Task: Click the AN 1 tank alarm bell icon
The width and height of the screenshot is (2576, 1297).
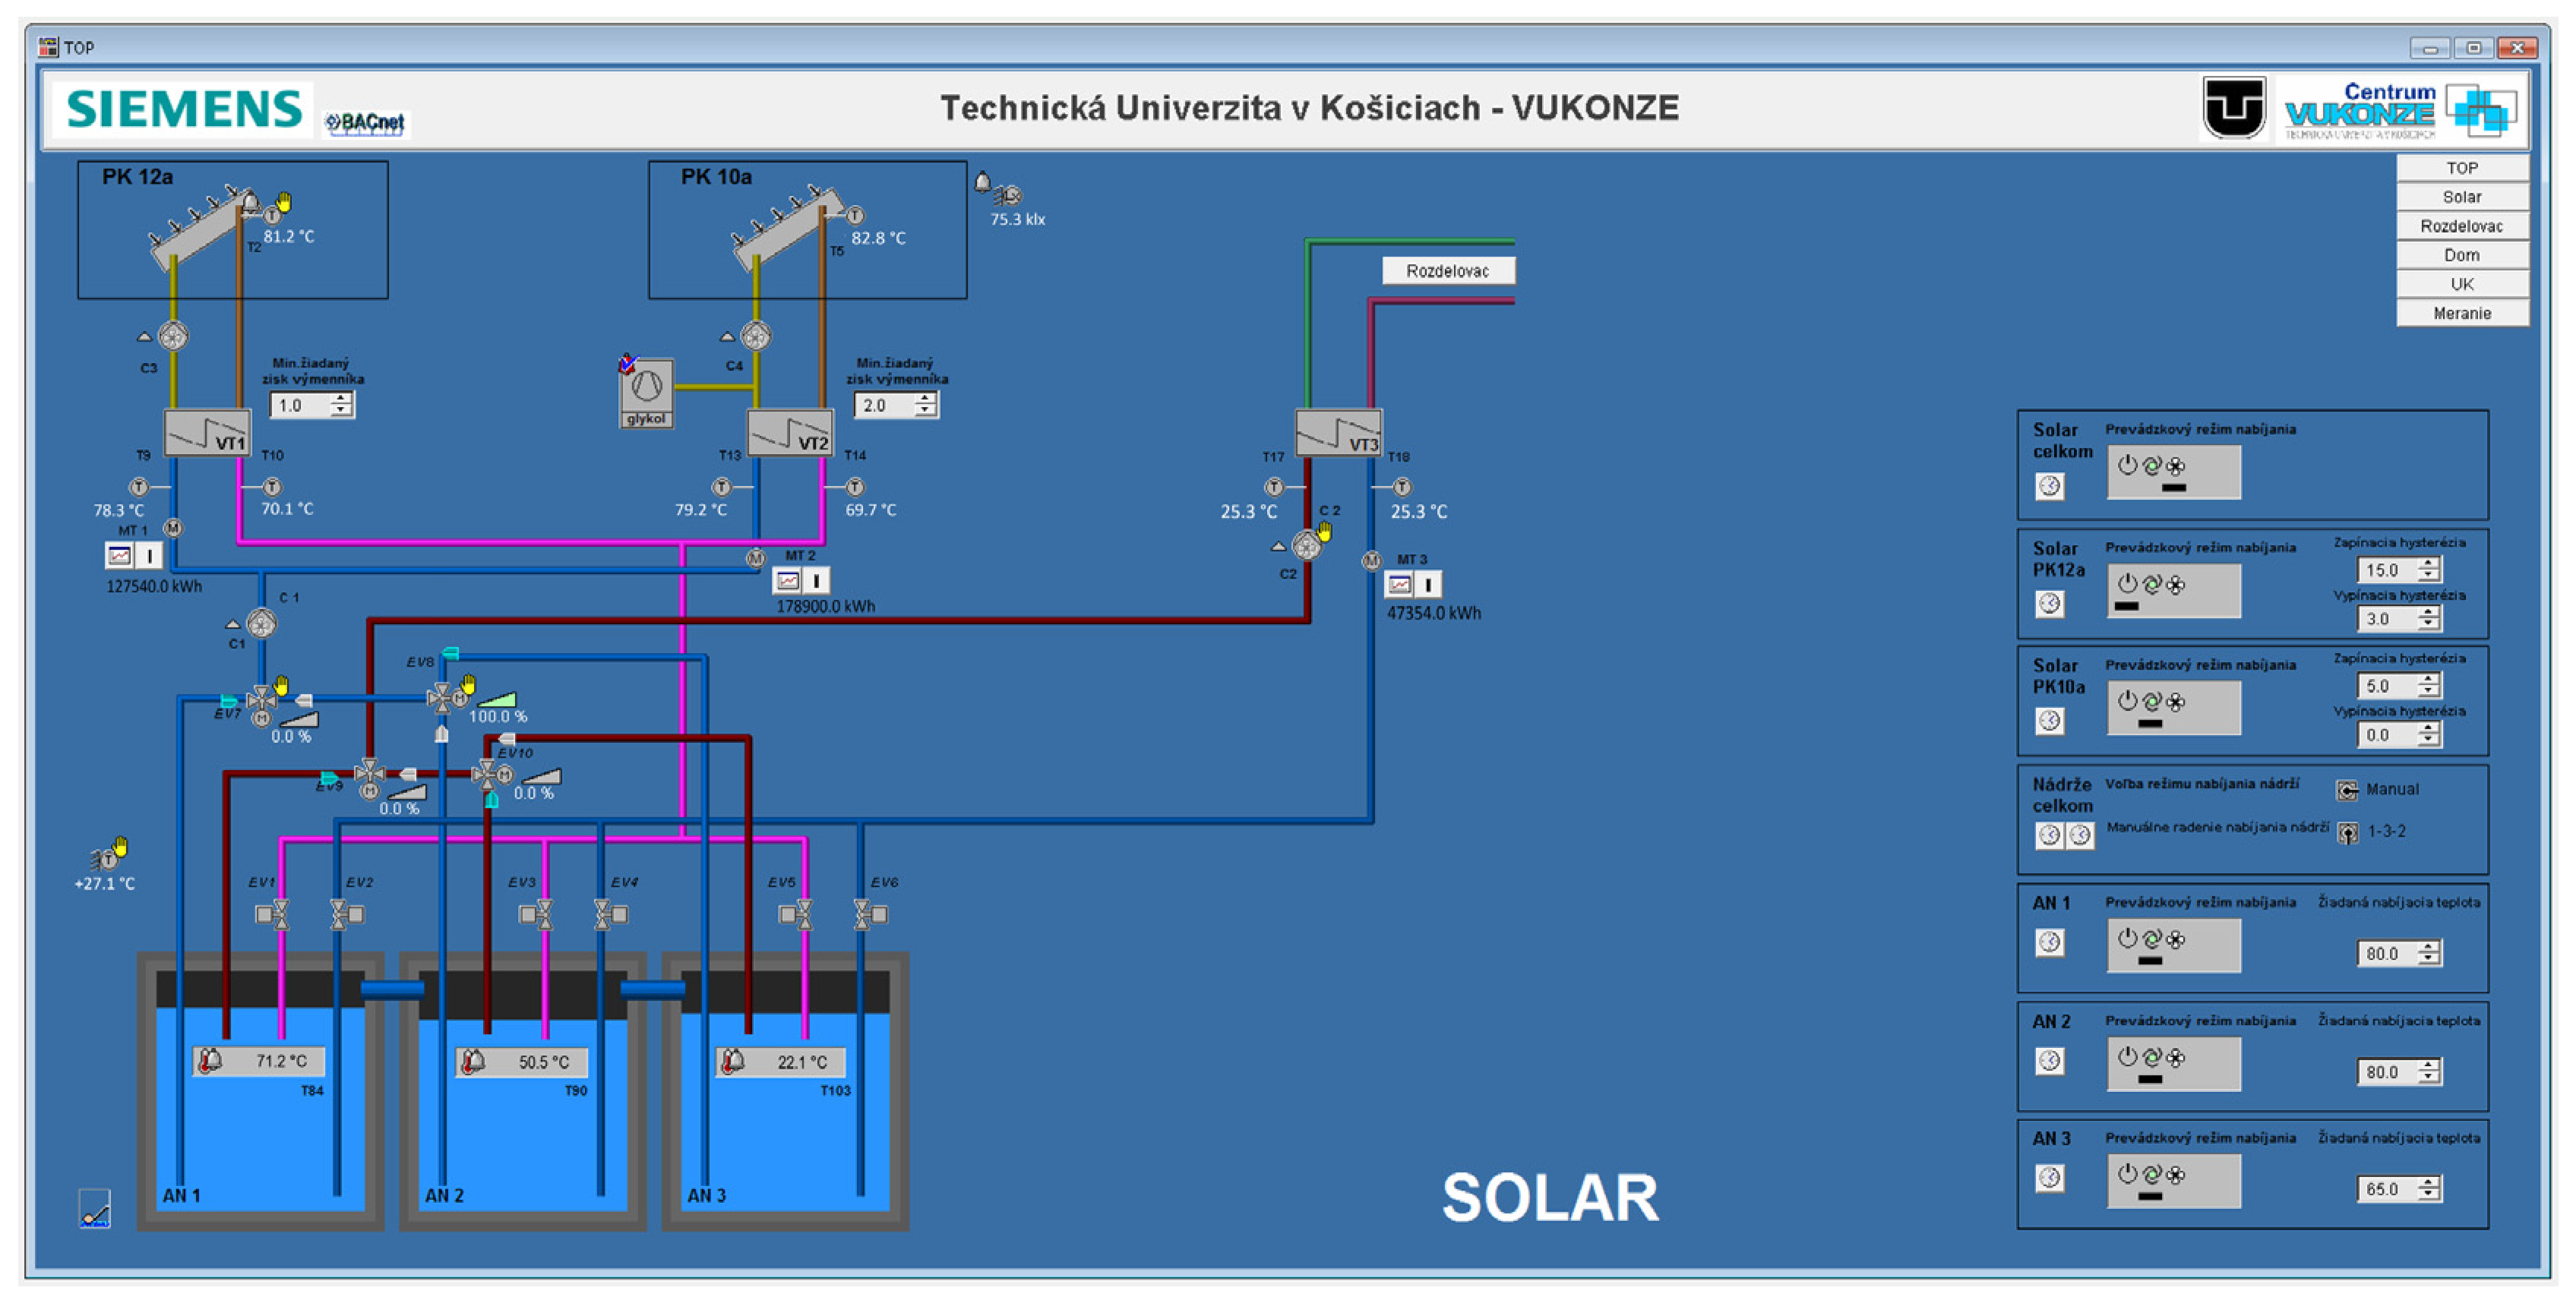Action: coord(210,1060)
